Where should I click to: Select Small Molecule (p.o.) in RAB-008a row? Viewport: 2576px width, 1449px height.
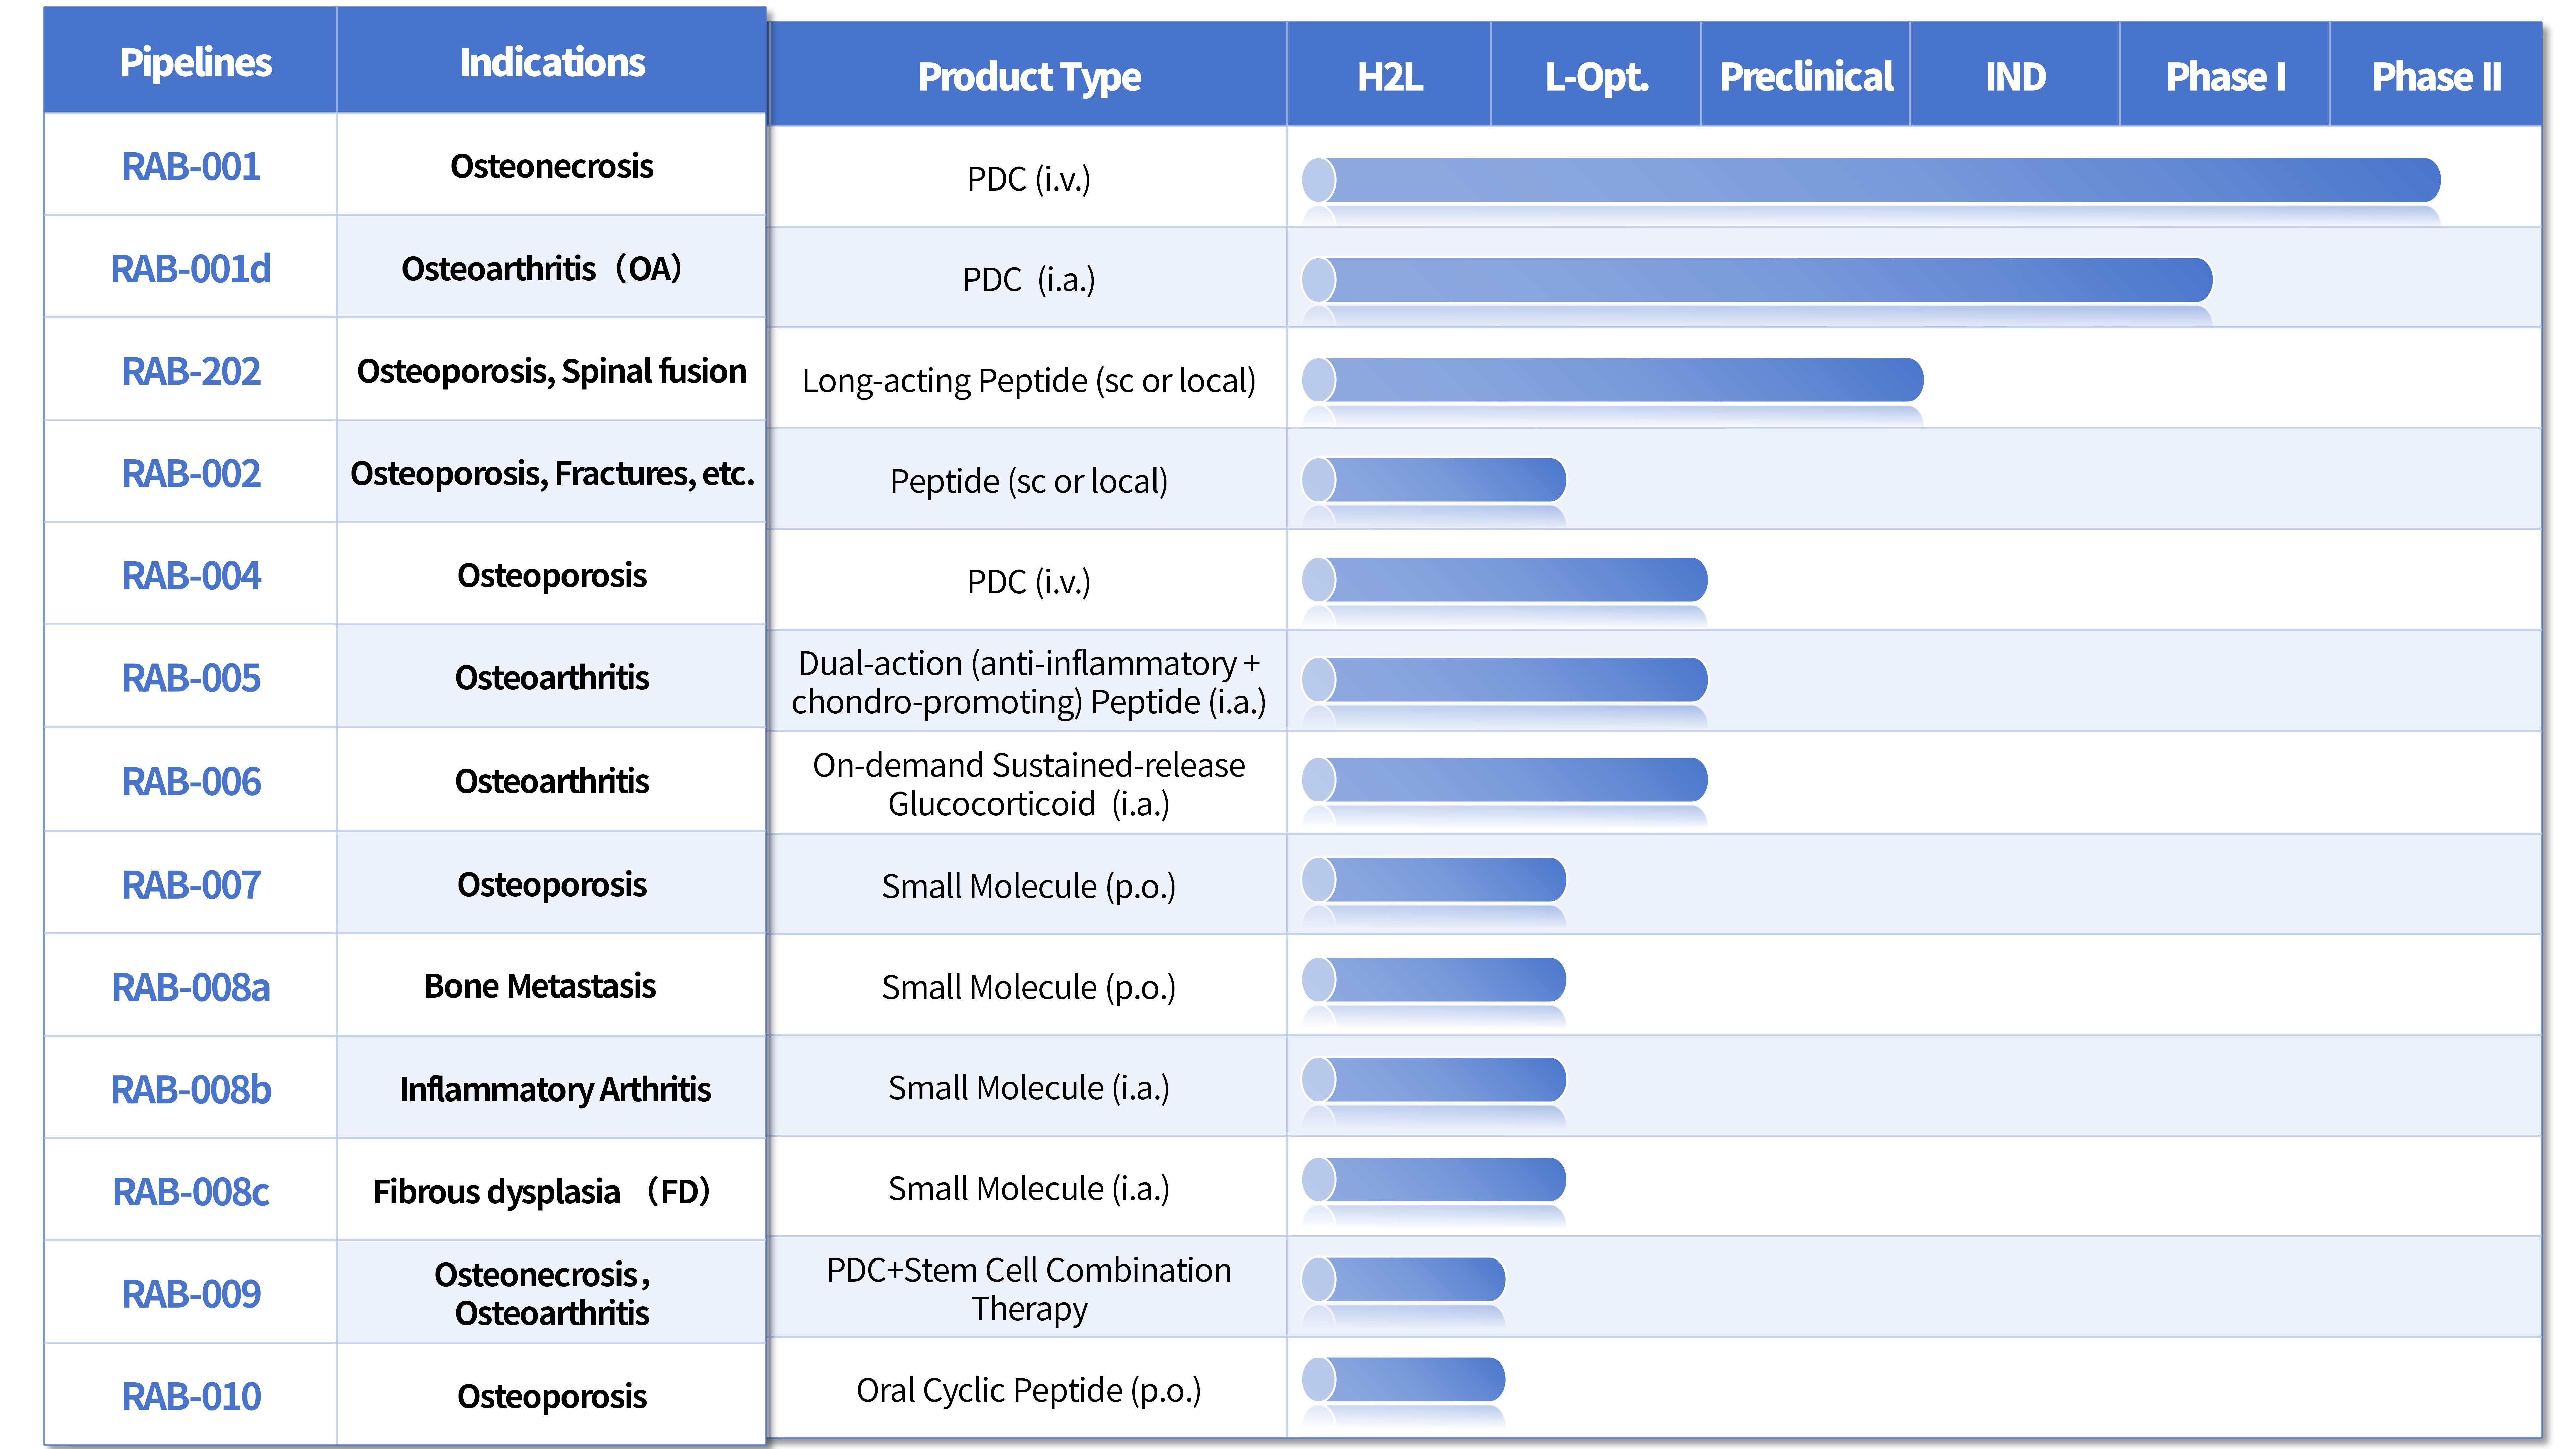point(1029,988)
